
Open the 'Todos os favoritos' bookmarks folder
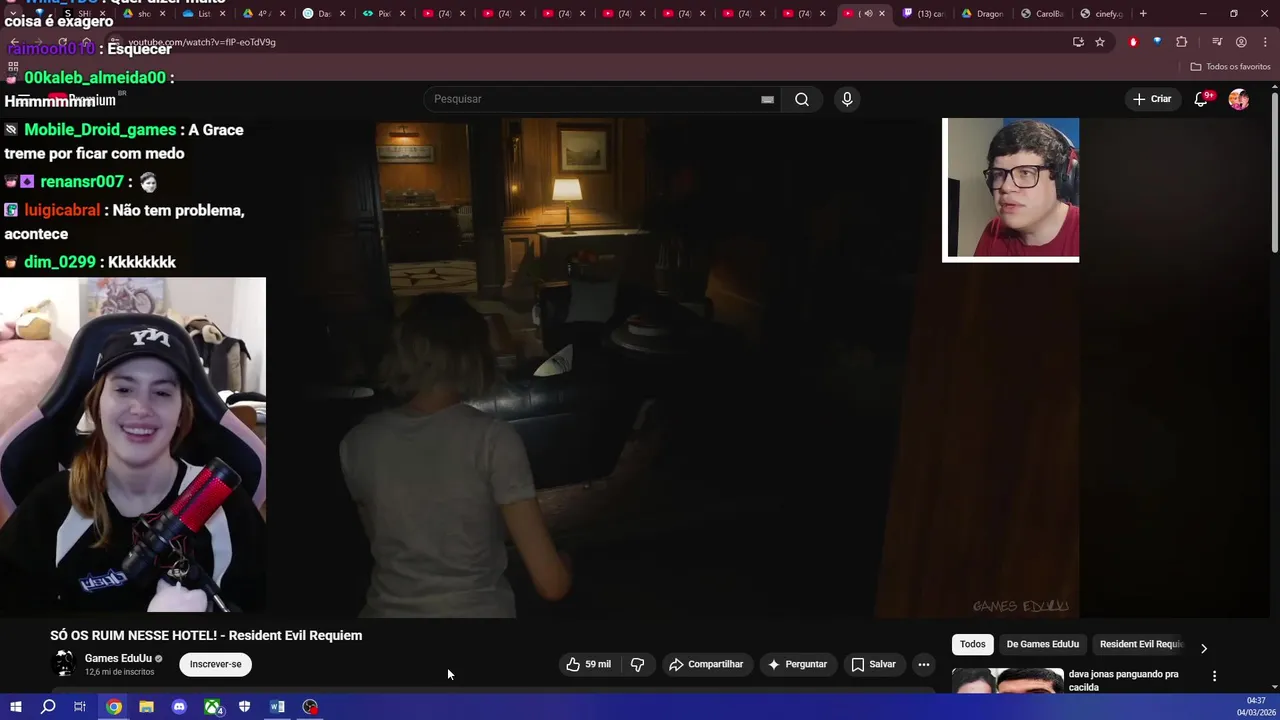point(1230,67)
